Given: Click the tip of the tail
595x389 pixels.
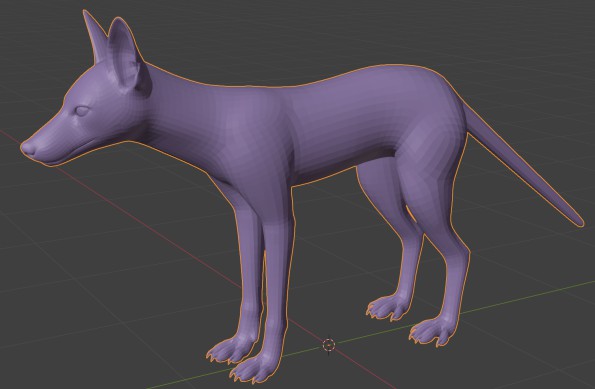Looking at the screenshot, I should 578,221.
